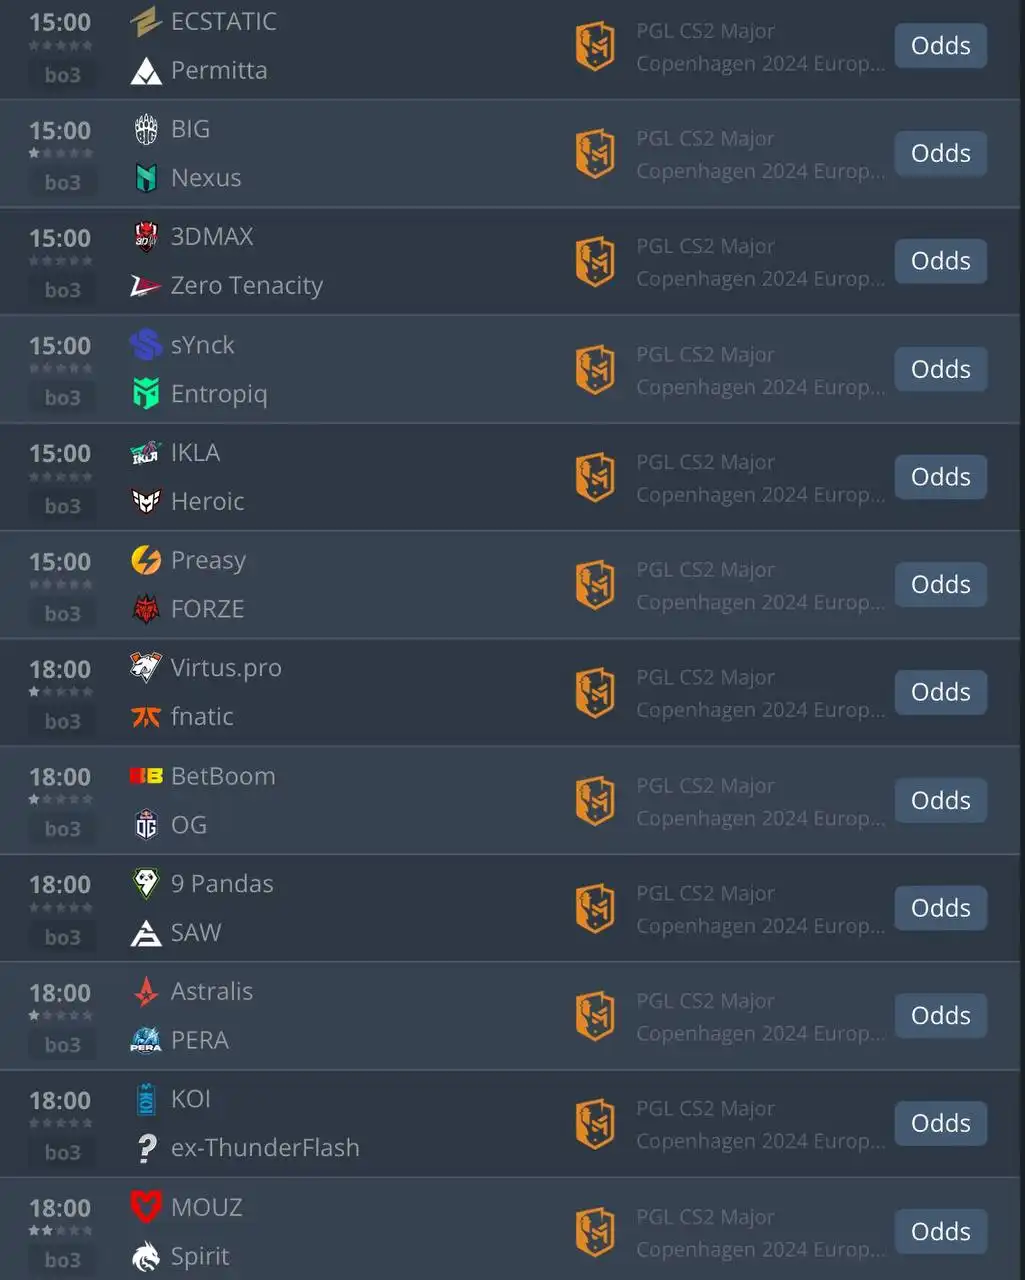The width and height of the screenshot is (1025, 1280).
Task: Click the 9 Pandas panda logo
Action: pos(146,884)
